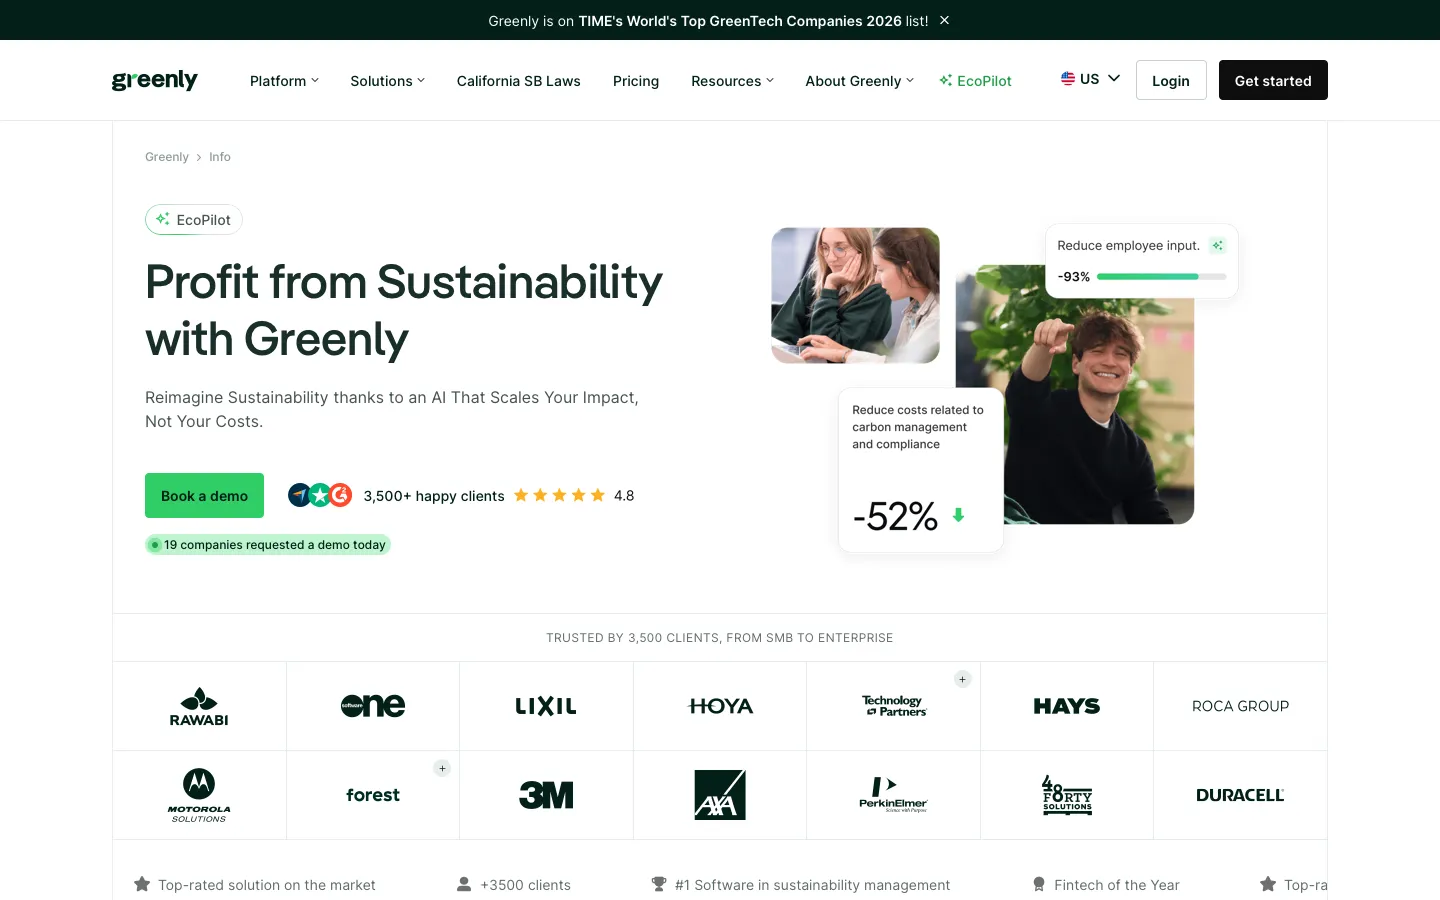
Task: Click the green down arrow beside -52%
Action: pyautogui.click(x=958, y=515)
